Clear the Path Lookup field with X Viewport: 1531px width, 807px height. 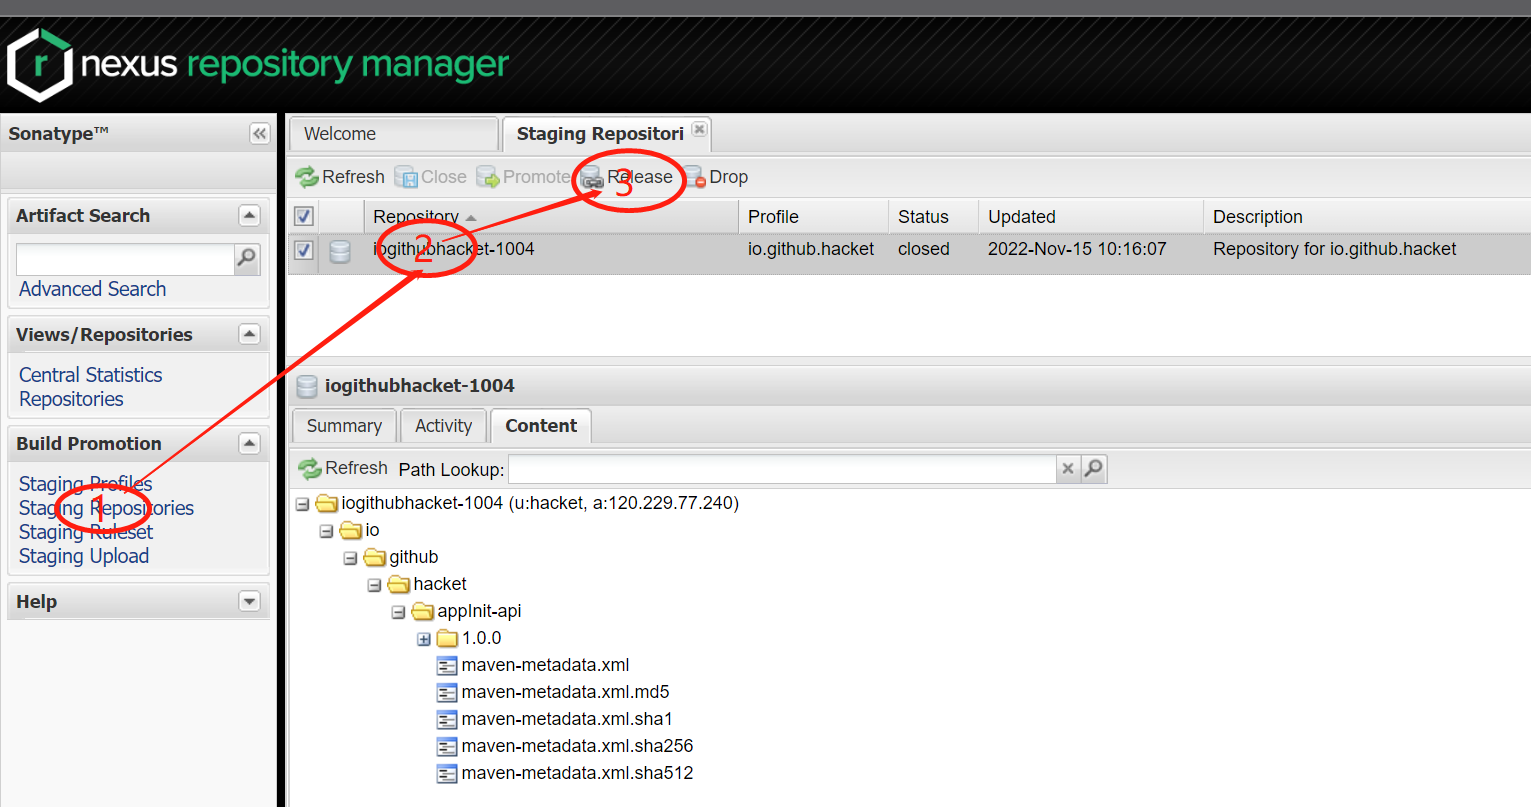(1068, 468)
